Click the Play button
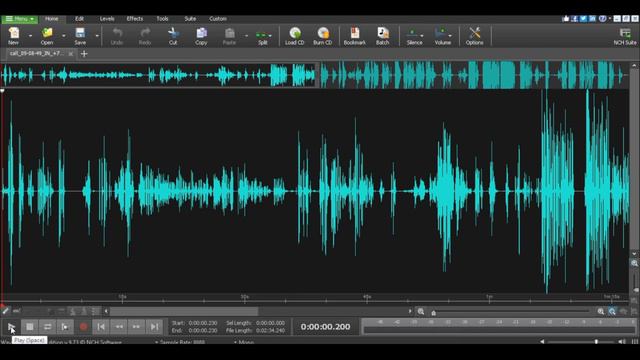 point(11,327)
